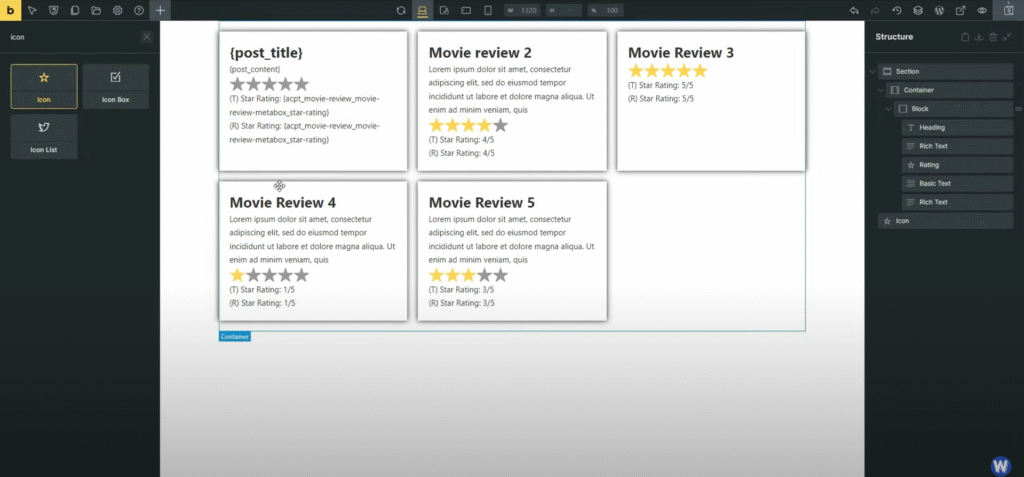
Task: Click the {post_title} heading on canvas
Action: 266,53
